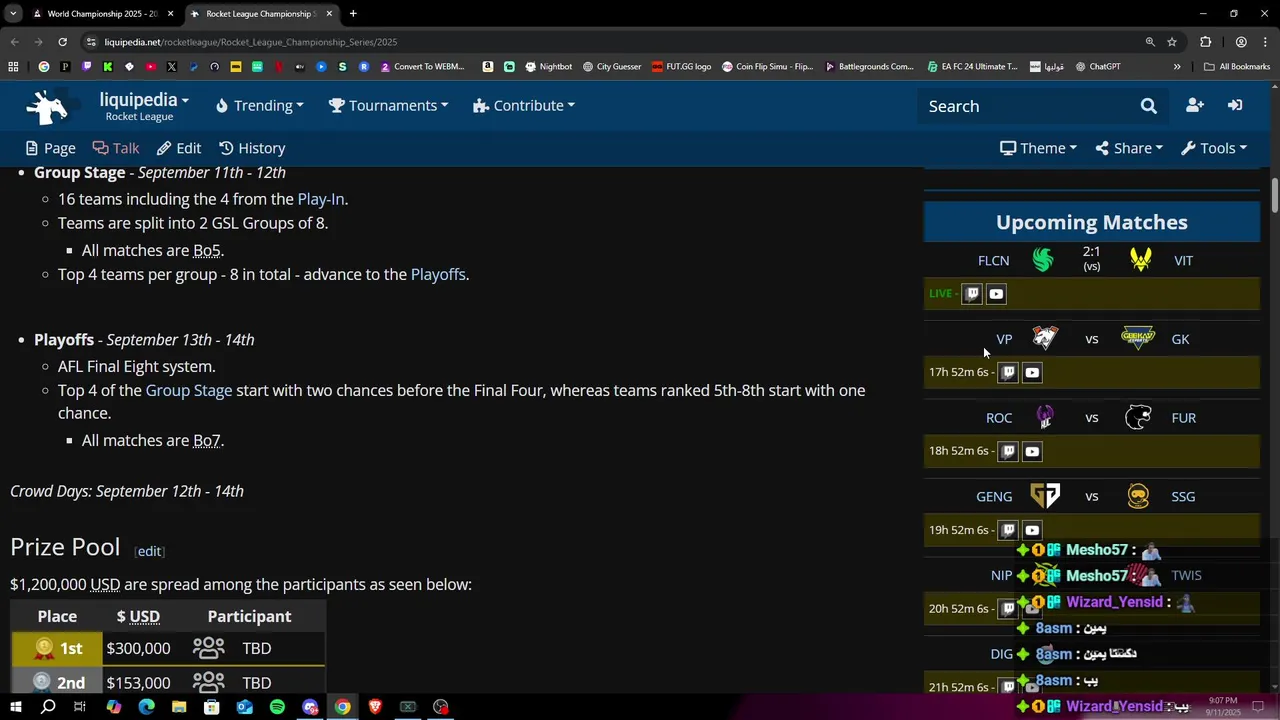
Task: Edit the Prize Pool section
Action: (149, 551)
